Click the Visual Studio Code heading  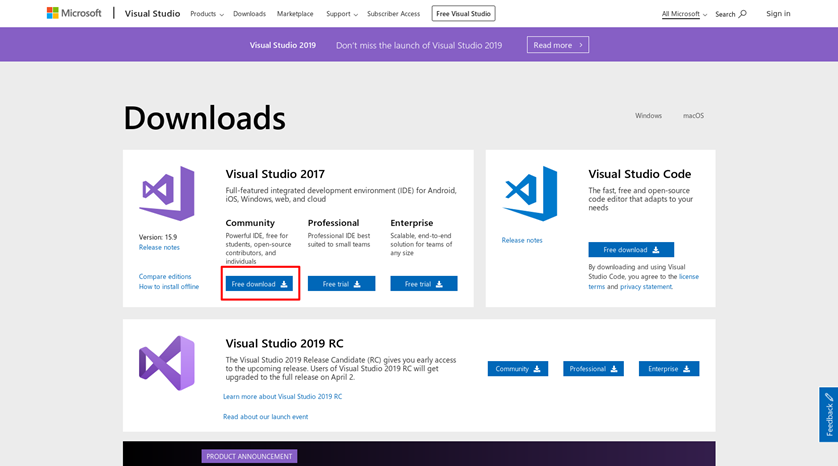tap(640, 174)
